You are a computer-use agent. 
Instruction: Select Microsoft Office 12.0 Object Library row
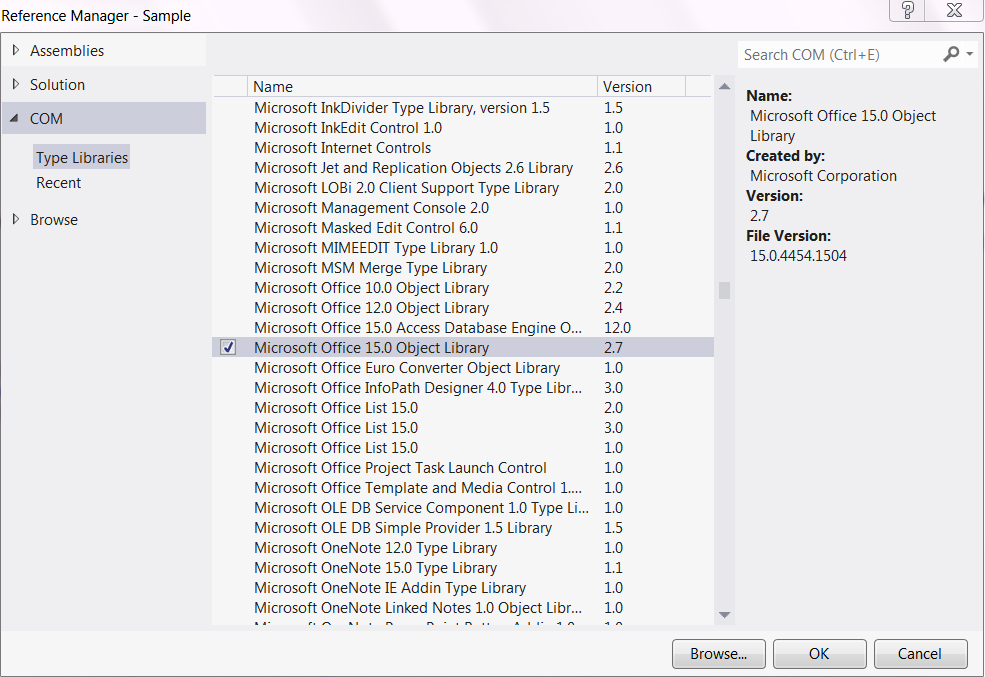pyautogui.click(x=371, y=308)
